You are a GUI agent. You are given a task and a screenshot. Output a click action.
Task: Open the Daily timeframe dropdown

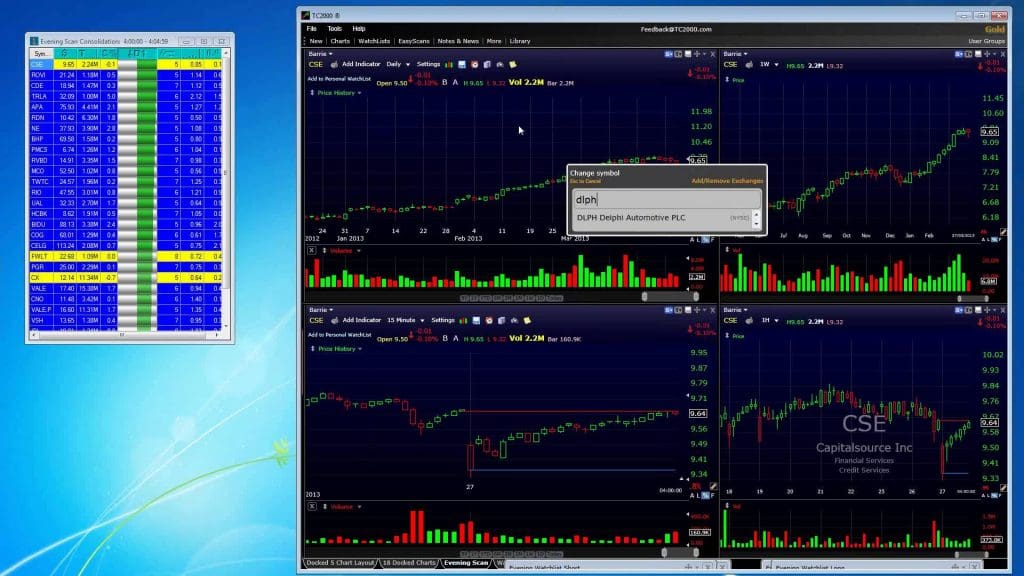[x=398, y=65]
